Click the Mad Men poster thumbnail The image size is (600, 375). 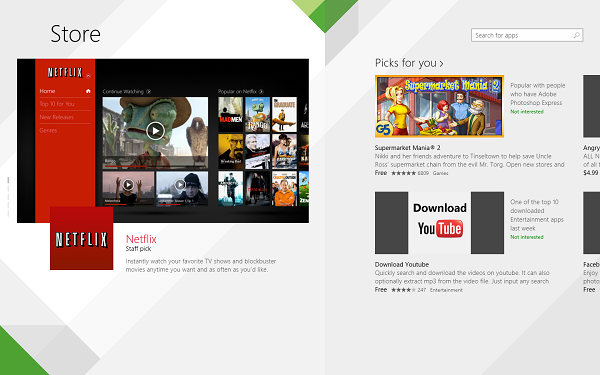[x=230, y=114]
